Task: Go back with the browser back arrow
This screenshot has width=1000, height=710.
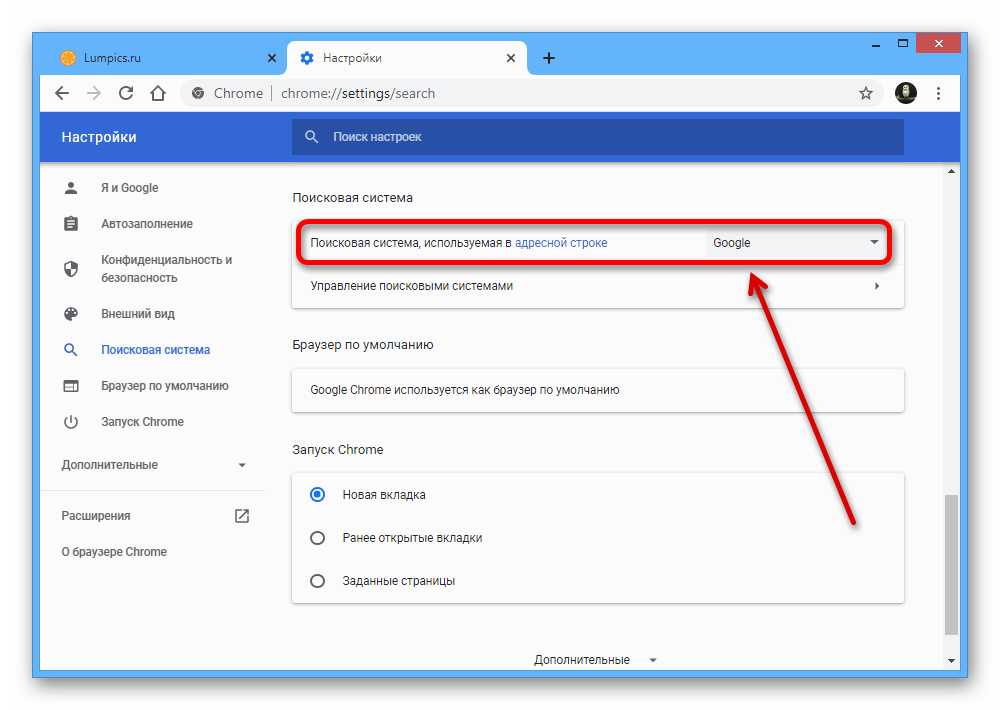Action: 62,93
